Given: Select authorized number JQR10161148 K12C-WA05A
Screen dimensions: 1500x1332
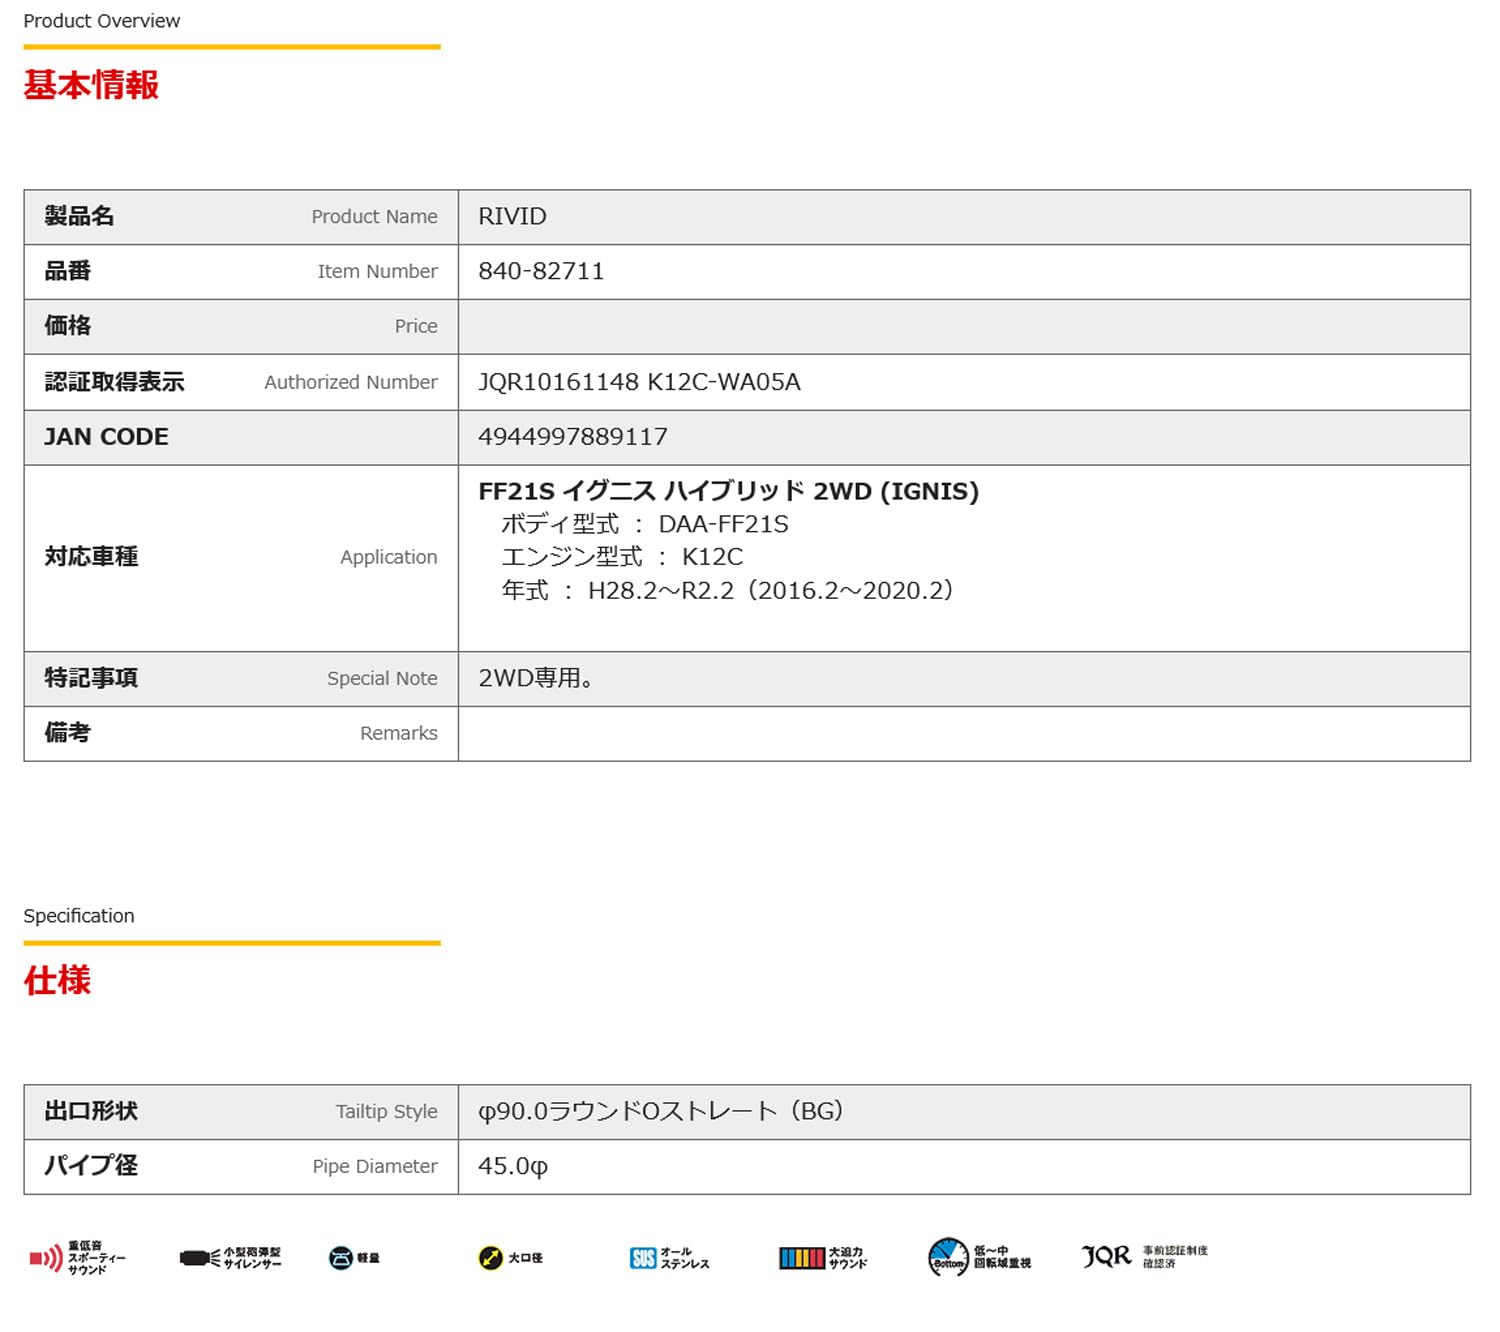Looking at the screenshot, I should pyautogui.click(x=639, y=382).
